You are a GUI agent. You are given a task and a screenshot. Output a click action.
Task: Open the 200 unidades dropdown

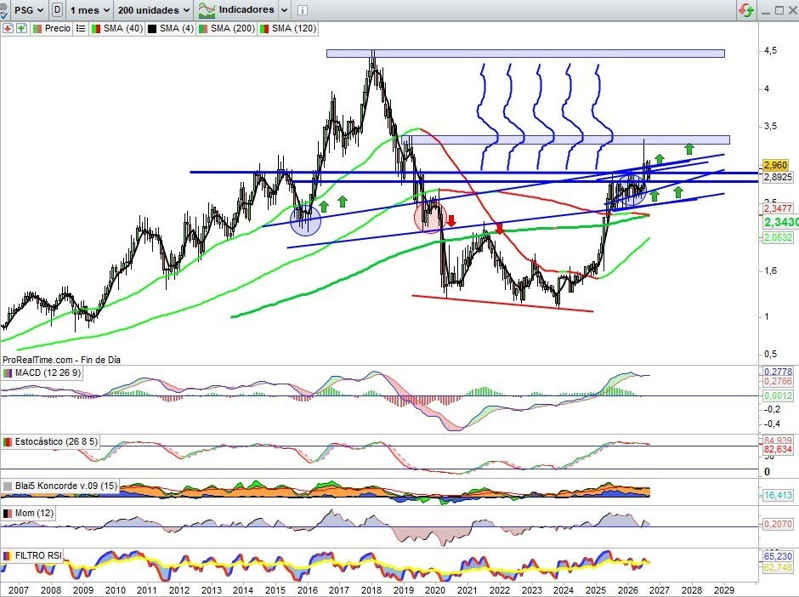point(154,10)
